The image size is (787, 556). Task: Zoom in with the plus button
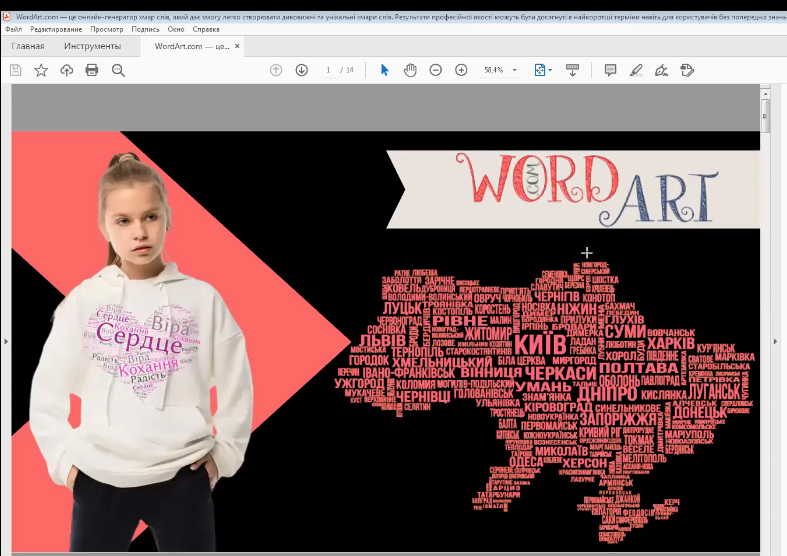click(461, 70)
